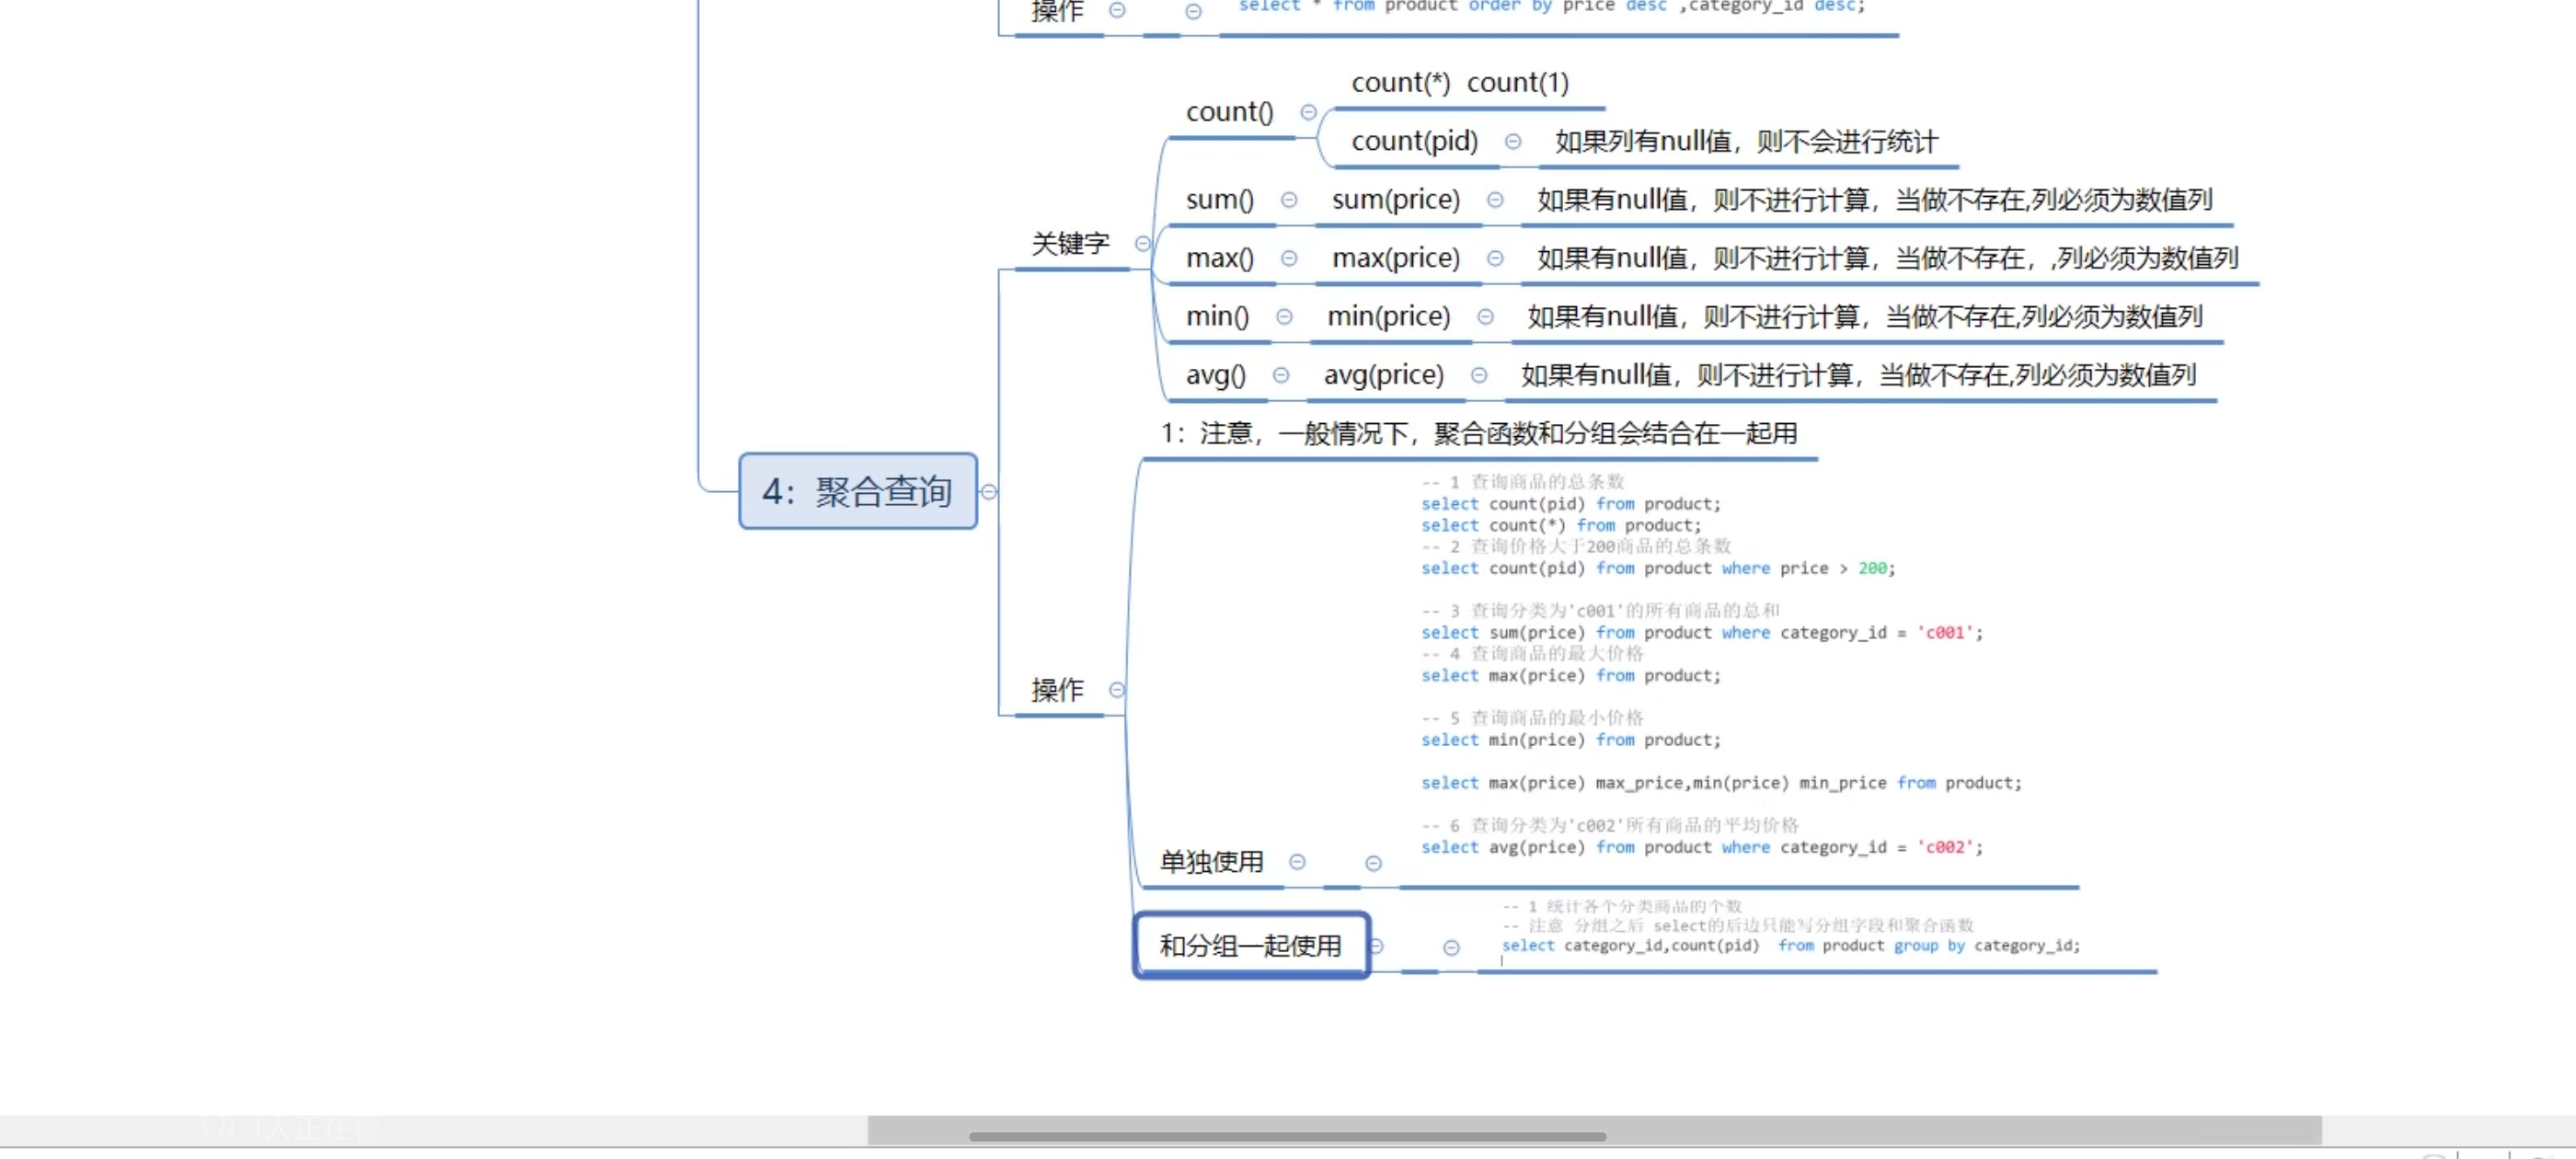Collapse the count() node branch
Image resolution: width=2576 pixels, height=1159 pixels.
[1308, 112]
